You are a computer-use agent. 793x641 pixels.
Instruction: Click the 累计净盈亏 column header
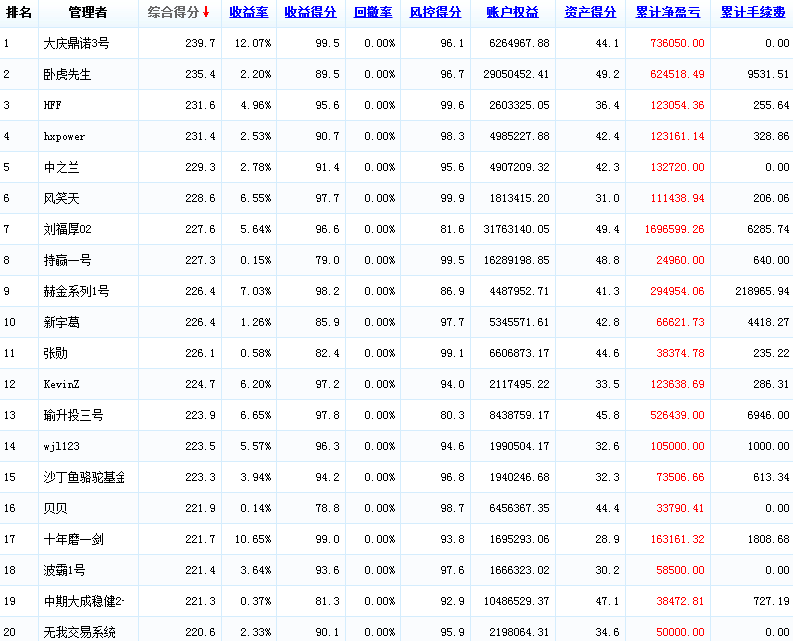[667, 13]
